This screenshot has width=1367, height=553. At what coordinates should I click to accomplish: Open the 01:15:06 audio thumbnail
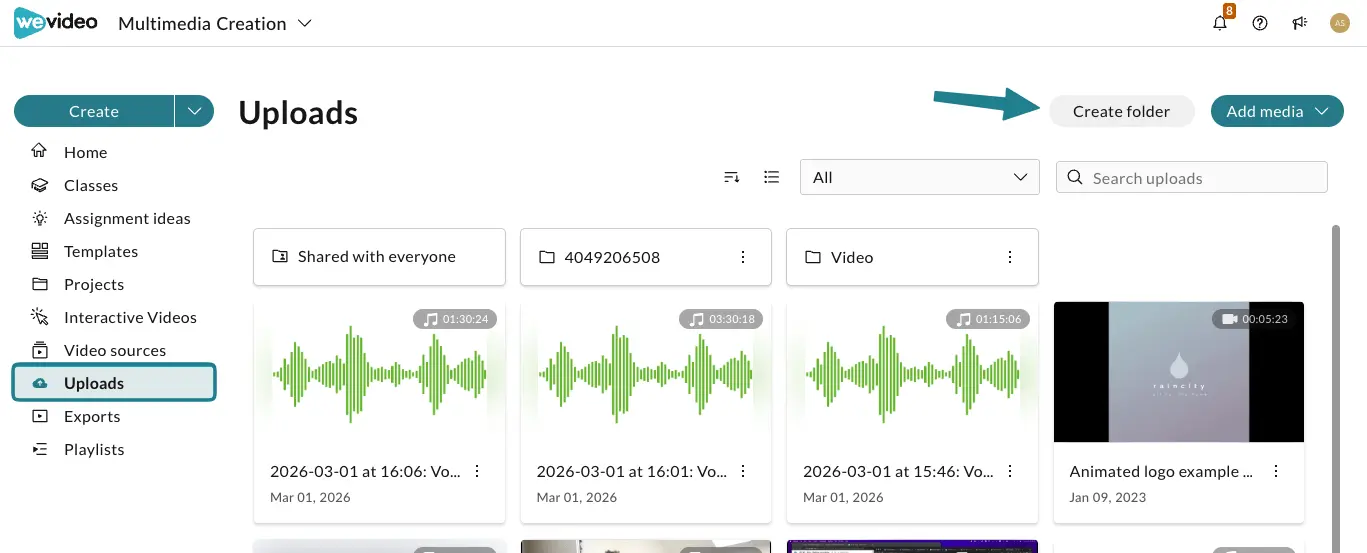tap(912, 372)
